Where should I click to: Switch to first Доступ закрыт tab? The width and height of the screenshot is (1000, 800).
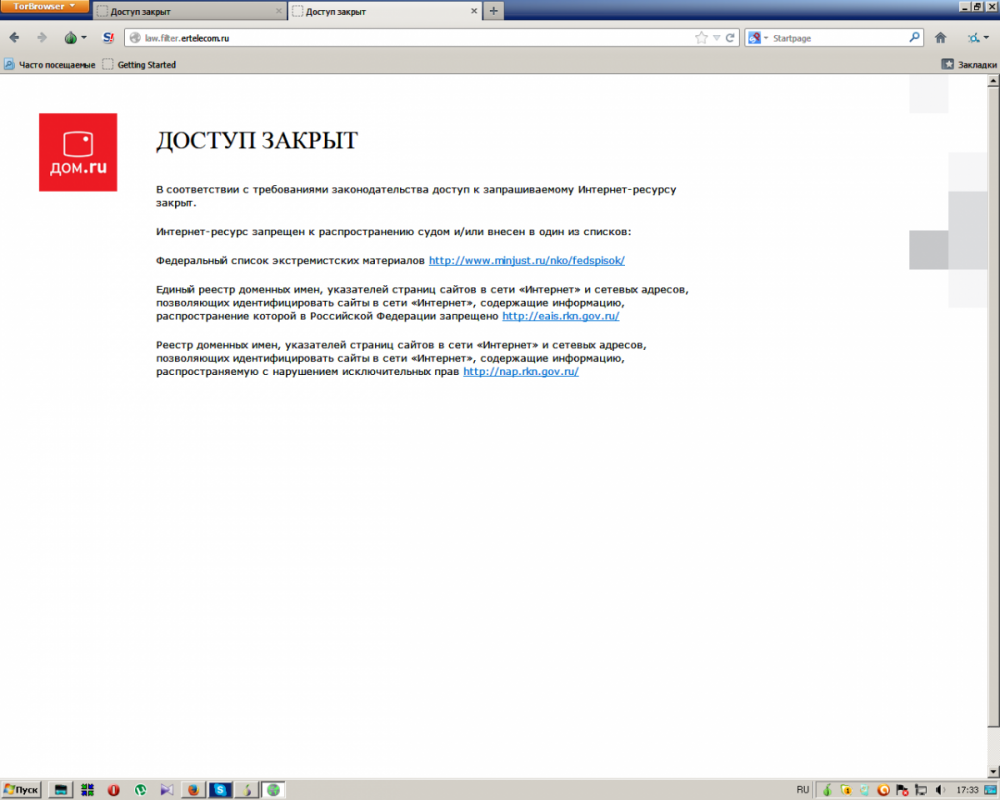[x=189, y=11]
